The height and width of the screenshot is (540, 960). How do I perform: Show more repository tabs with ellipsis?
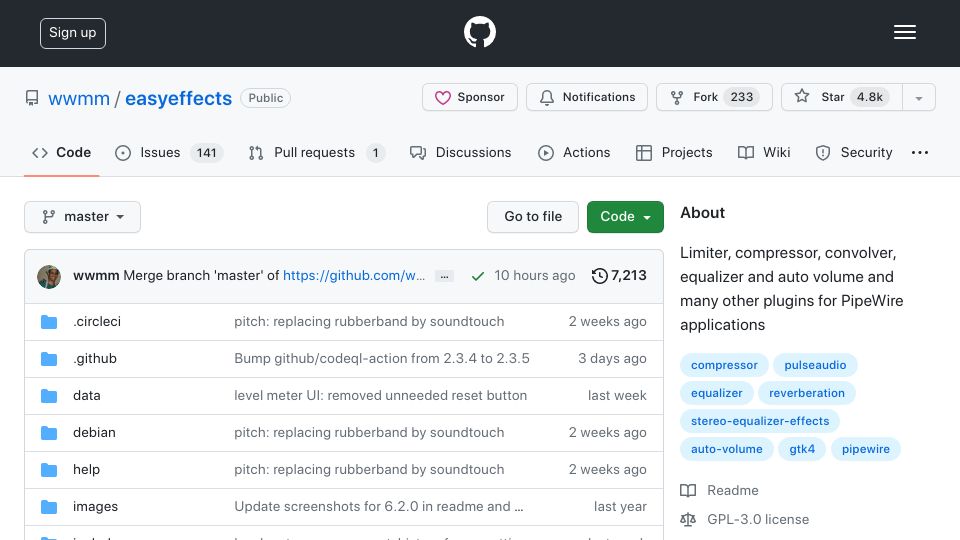coord(920,152)
